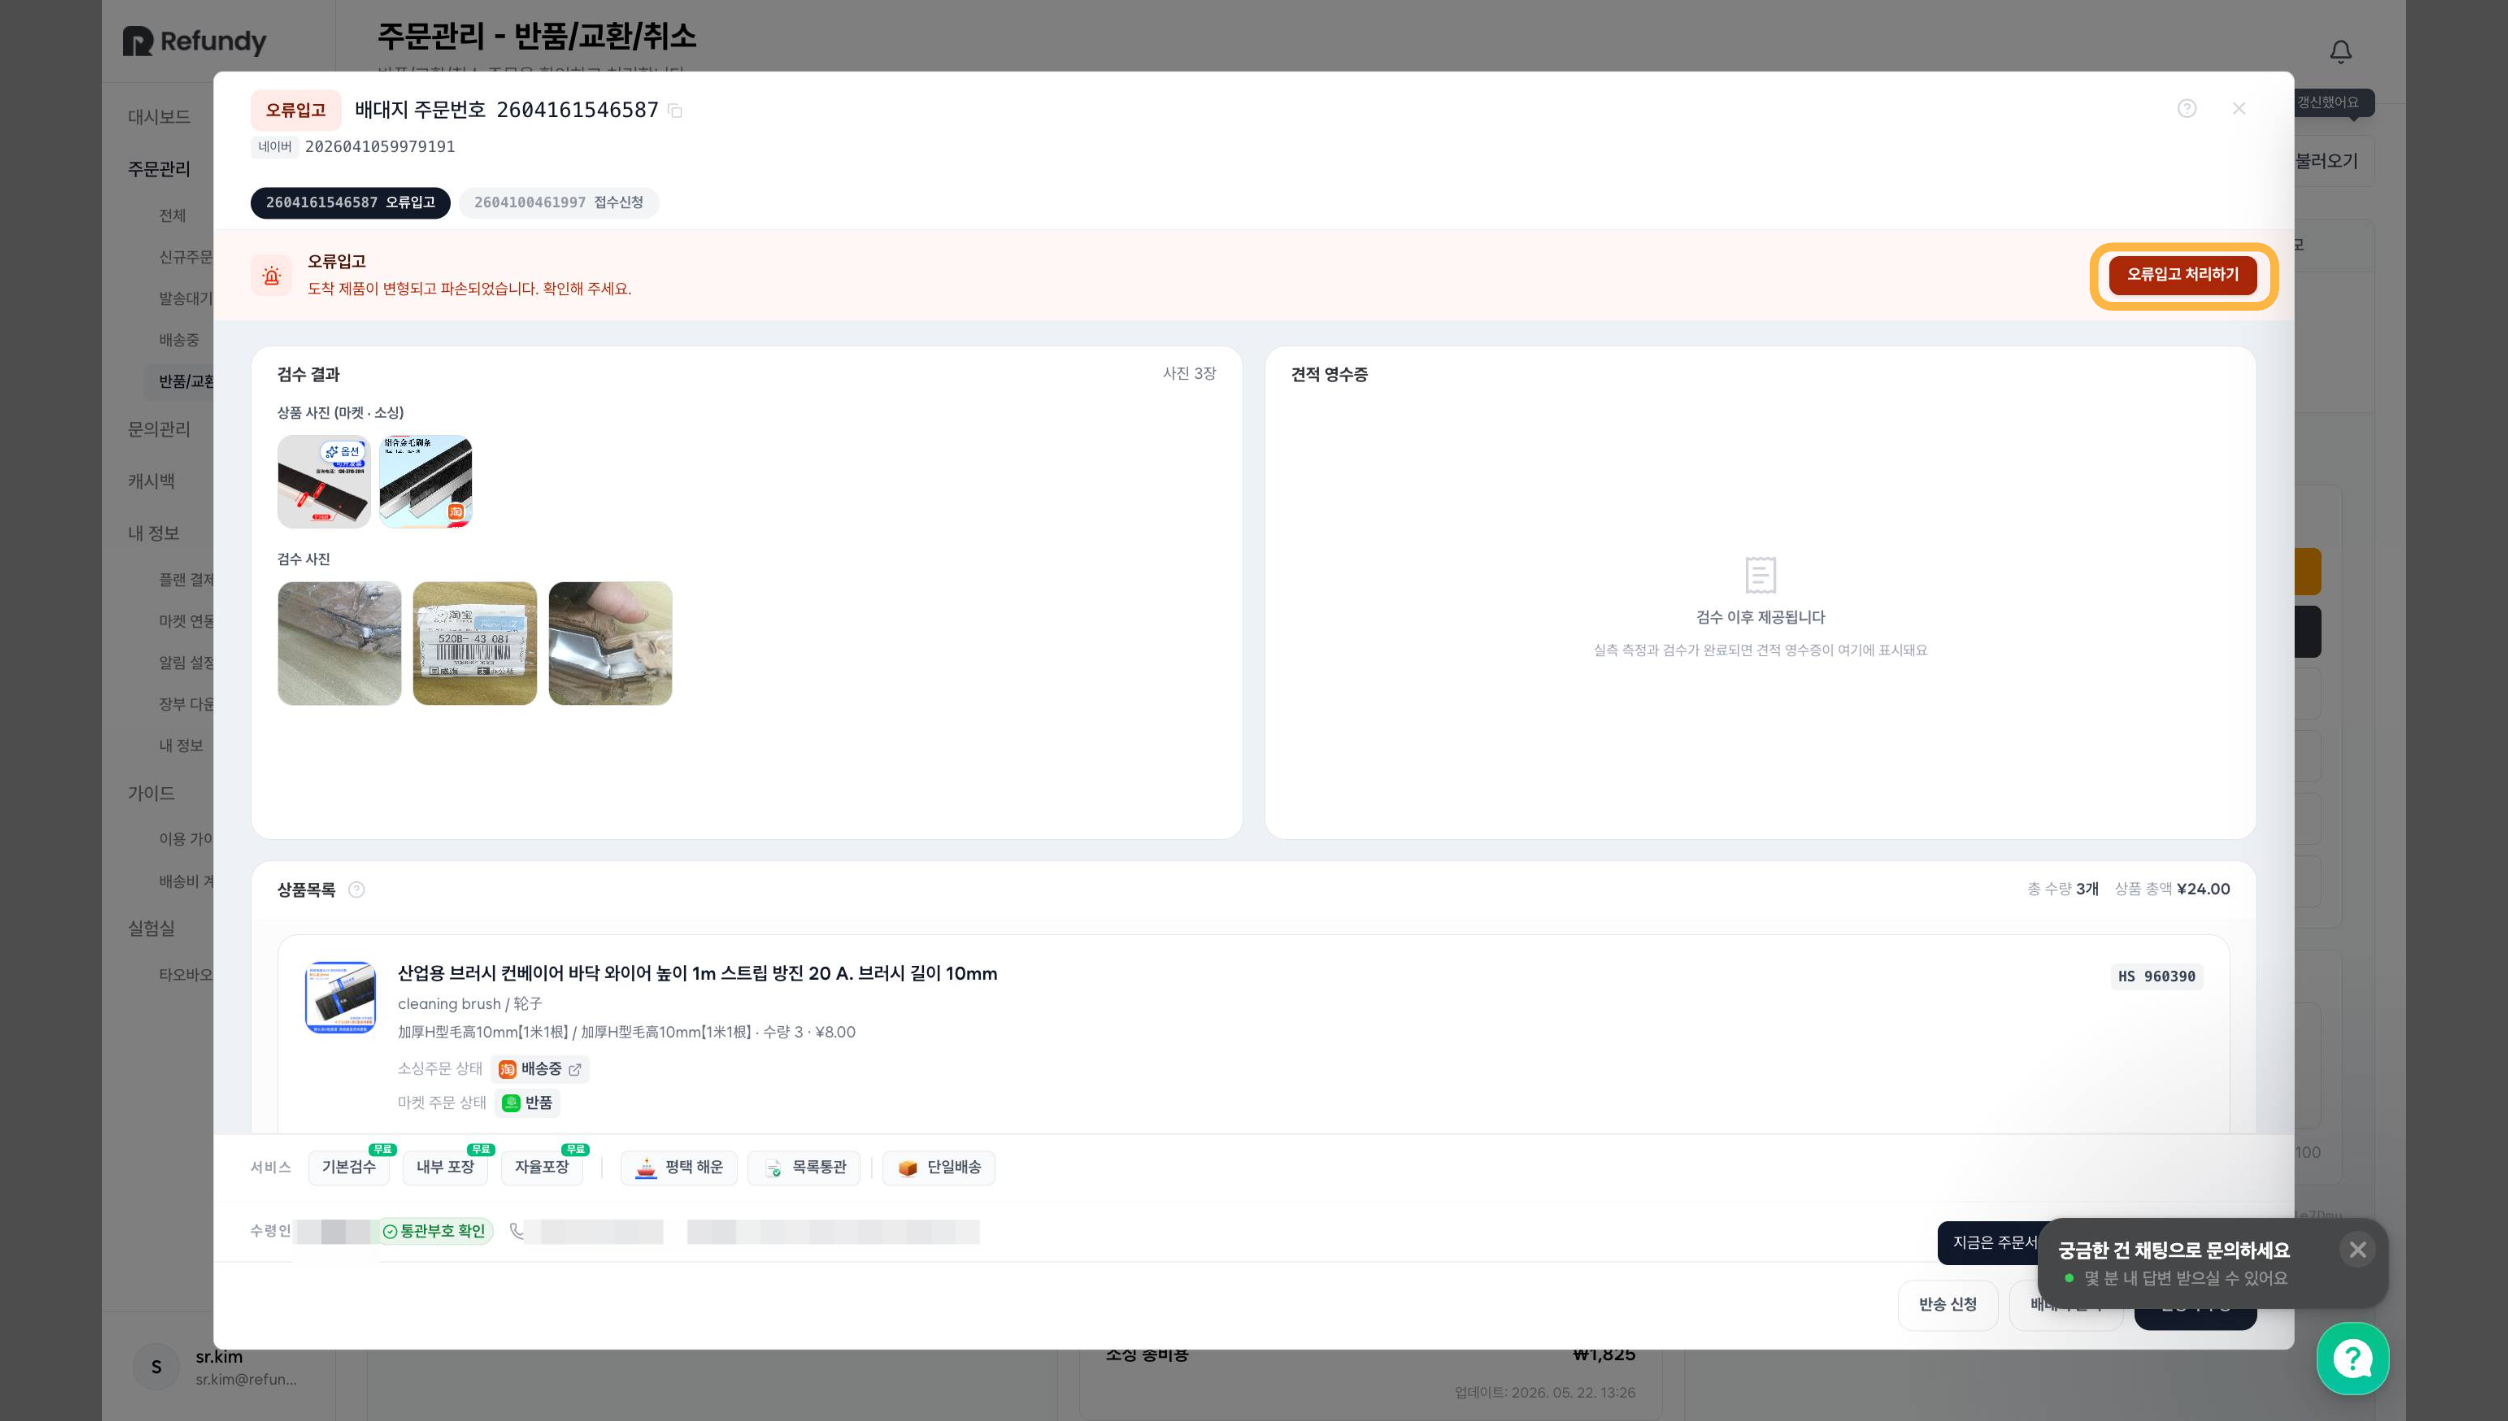Open the external link icon next to 배송중 status
Image resolution: width=2508 pixels, height=1421 pixels.
click(575, 1070)
